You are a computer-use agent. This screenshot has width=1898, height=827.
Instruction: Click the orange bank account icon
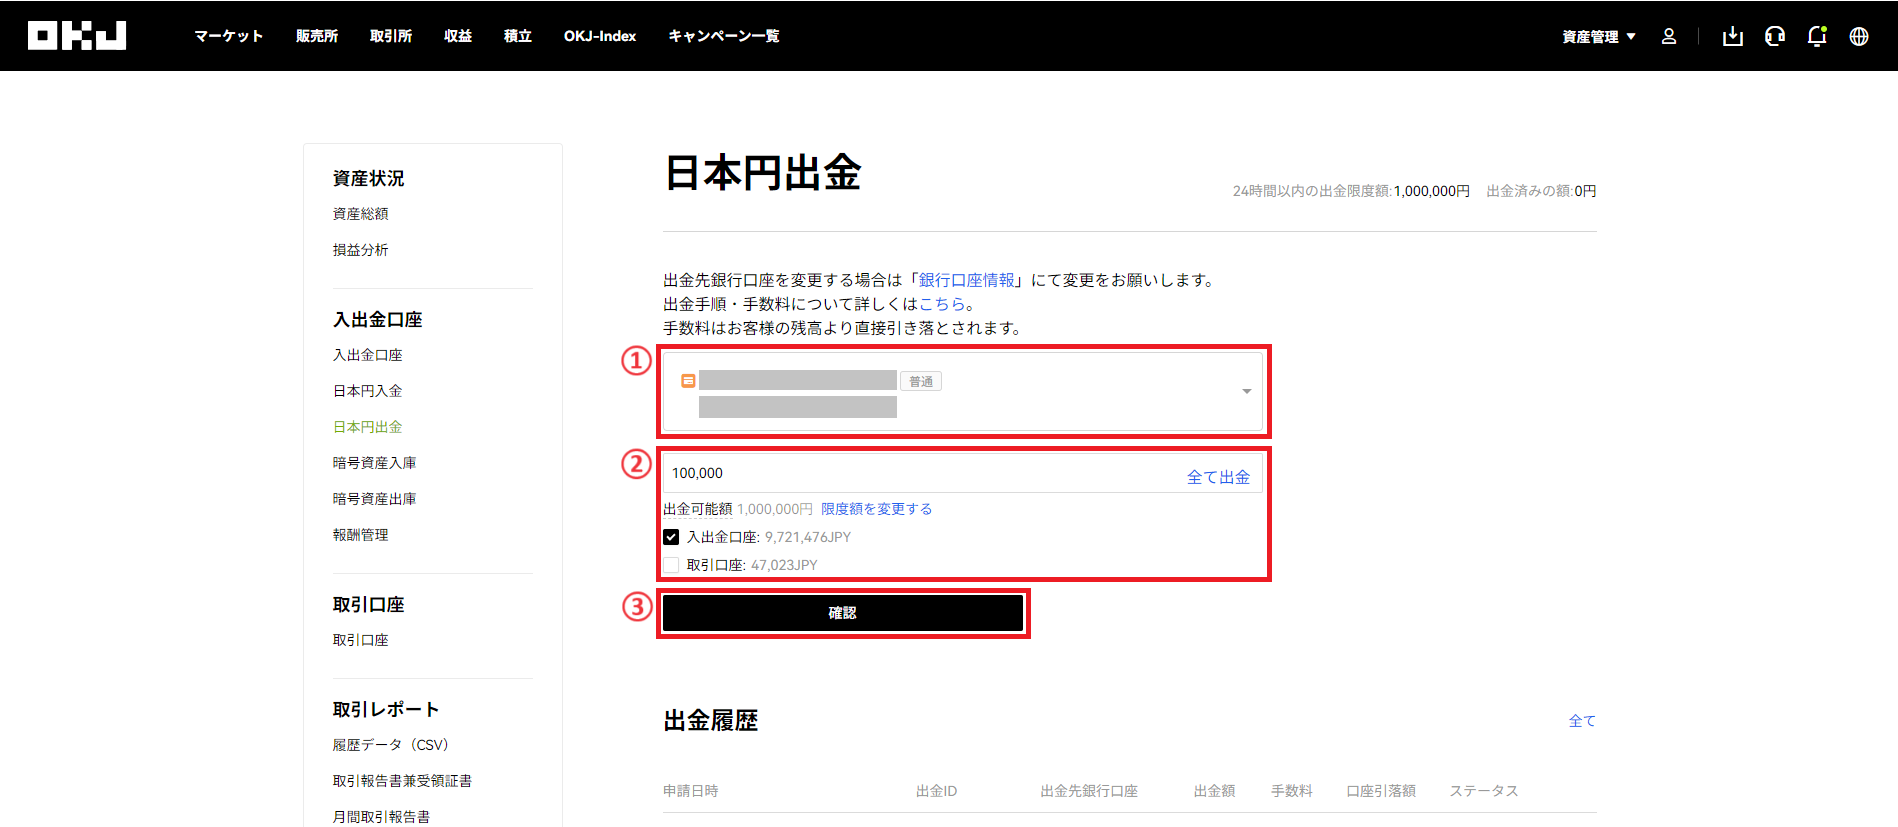click(x=688, y=381)
